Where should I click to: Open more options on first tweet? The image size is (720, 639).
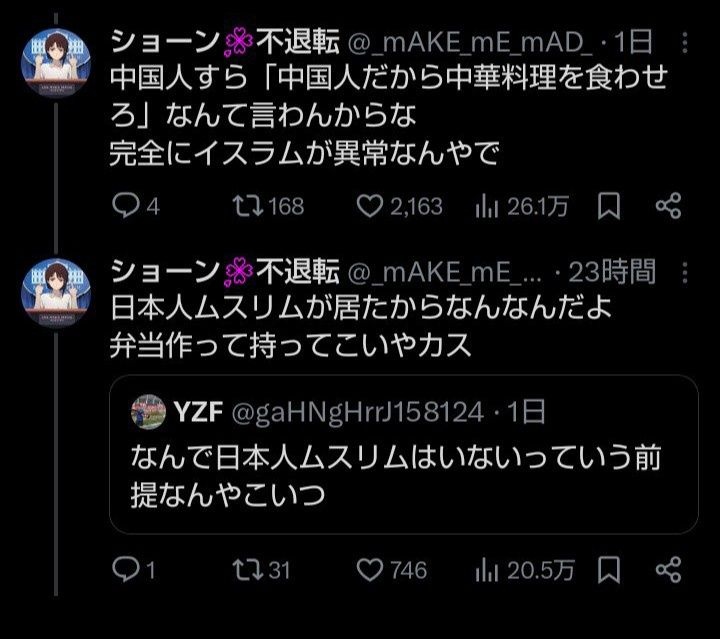pyautogui.click(x=683, y=42)
